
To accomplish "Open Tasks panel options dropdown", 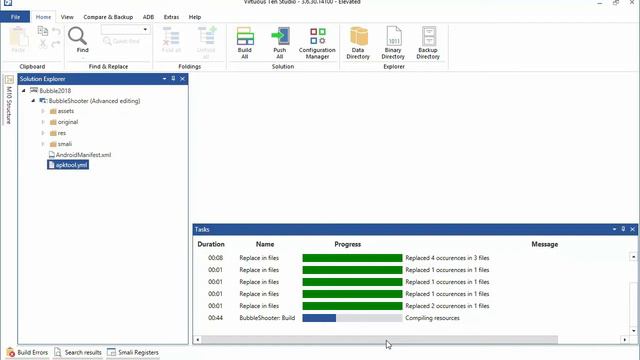I will point(614,229).
